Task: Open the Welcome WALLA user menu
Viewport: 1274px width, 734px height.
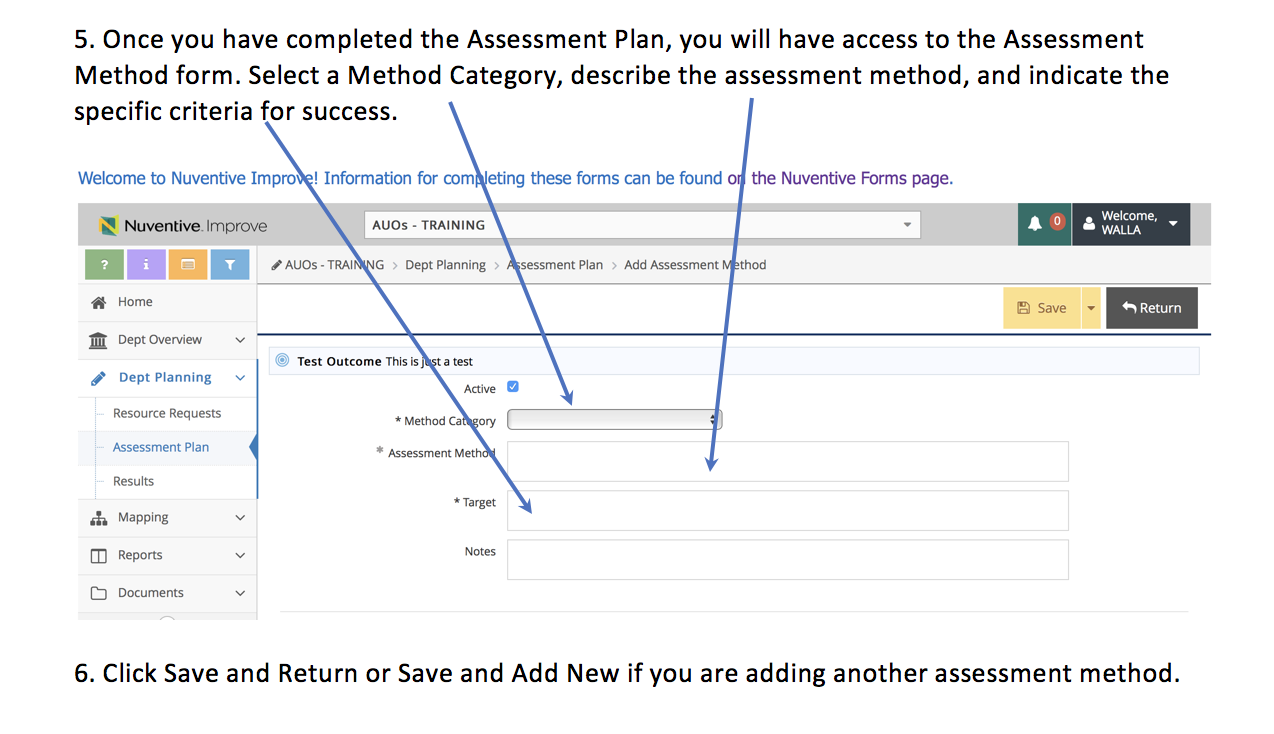Action: (1130, 224)
